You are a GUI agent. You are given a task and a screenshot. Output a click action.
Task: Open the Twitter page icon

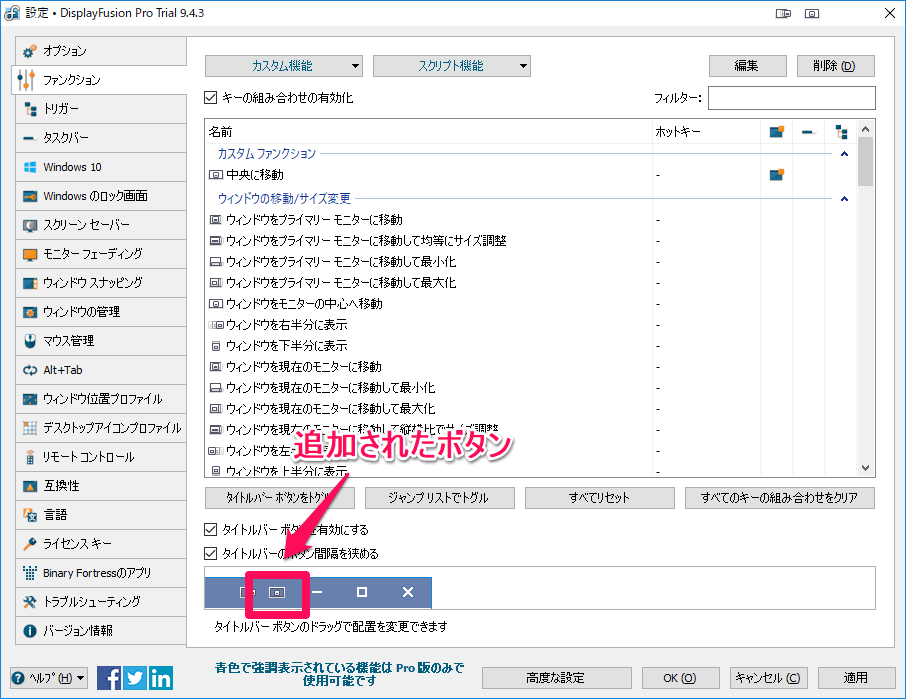click(x=135, y=678)
